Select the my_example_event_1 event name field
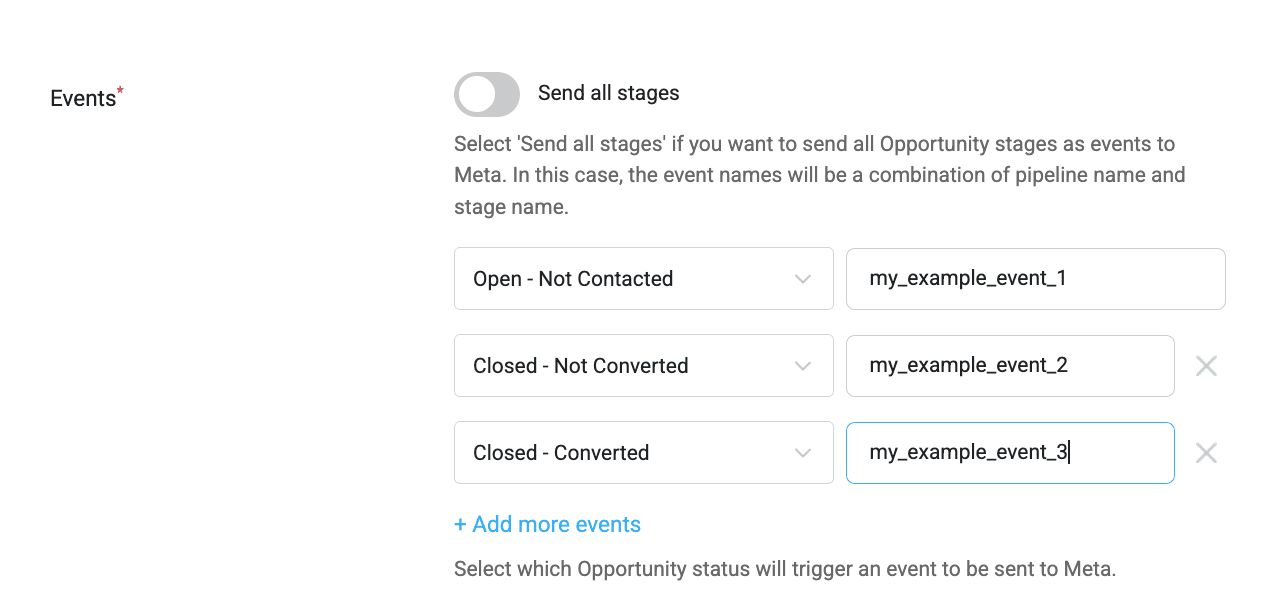The width and height of the screenshot is (1280, 616). 1035,279
